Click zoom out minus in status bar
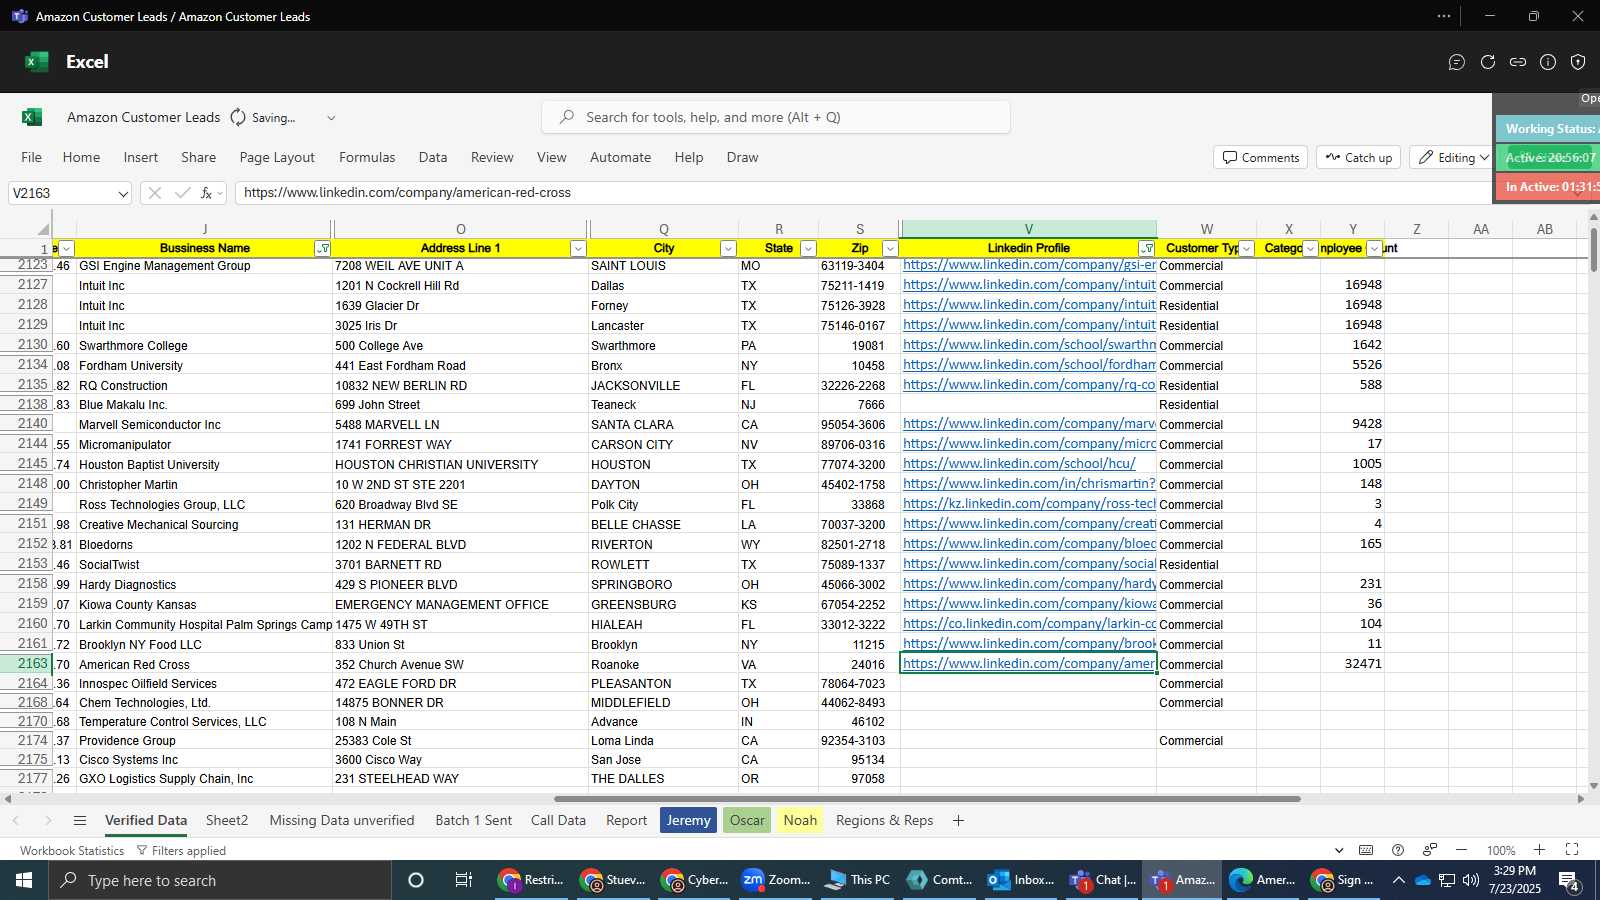 [x=1461, y=850]
